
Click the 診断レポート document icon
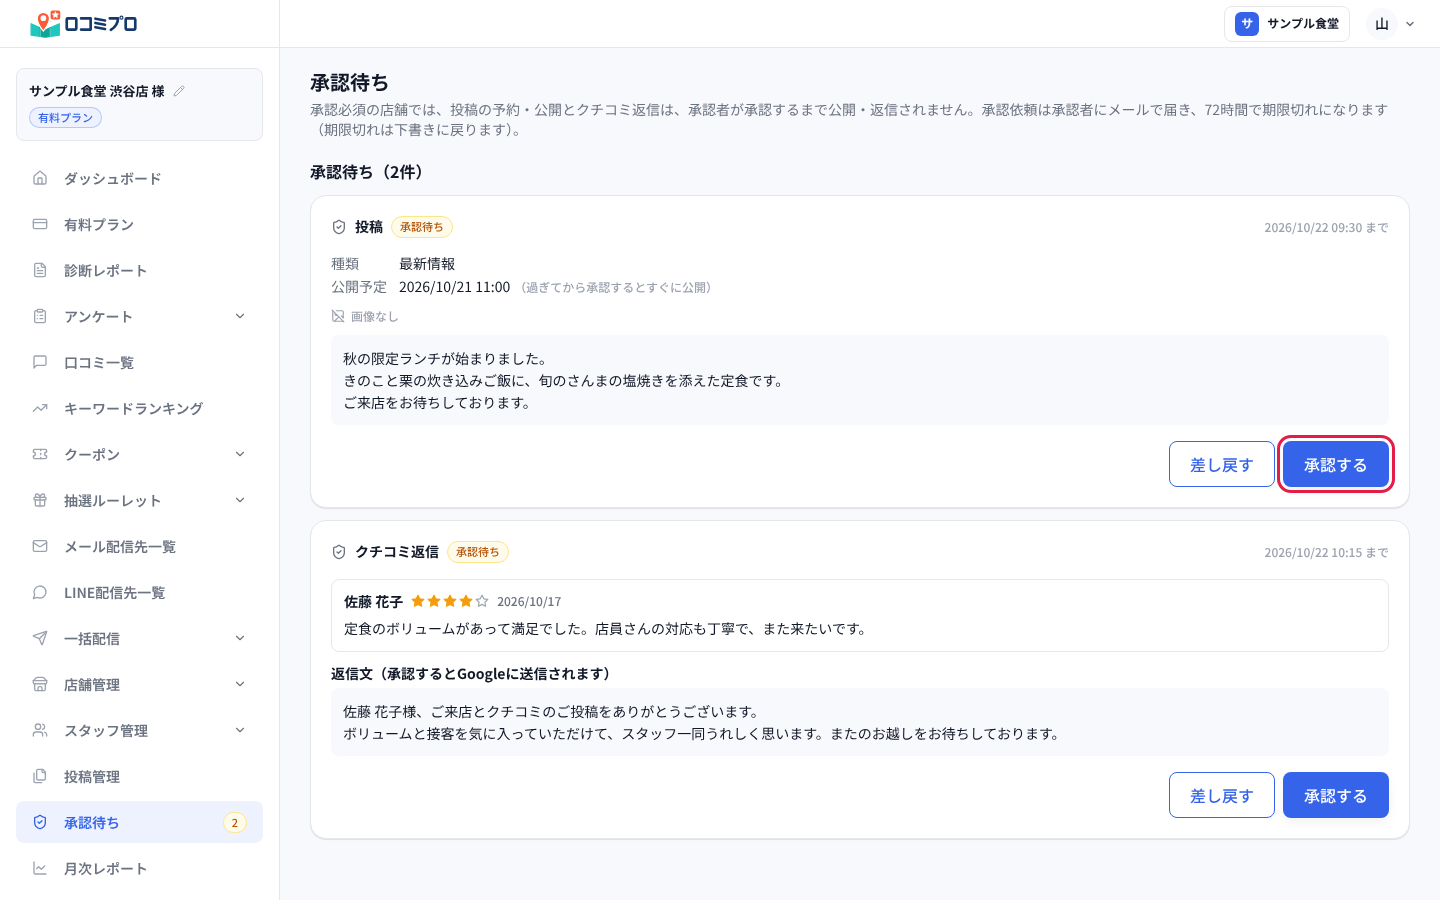[x=40, y=270]
